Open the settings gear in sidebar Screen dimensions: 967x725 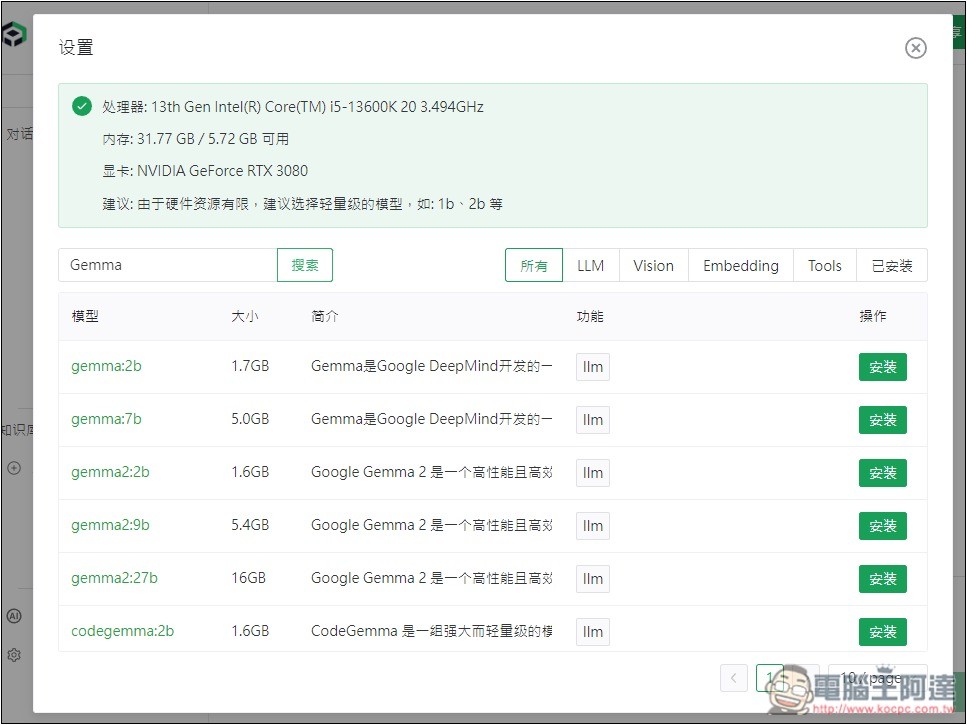coord(14,655)
